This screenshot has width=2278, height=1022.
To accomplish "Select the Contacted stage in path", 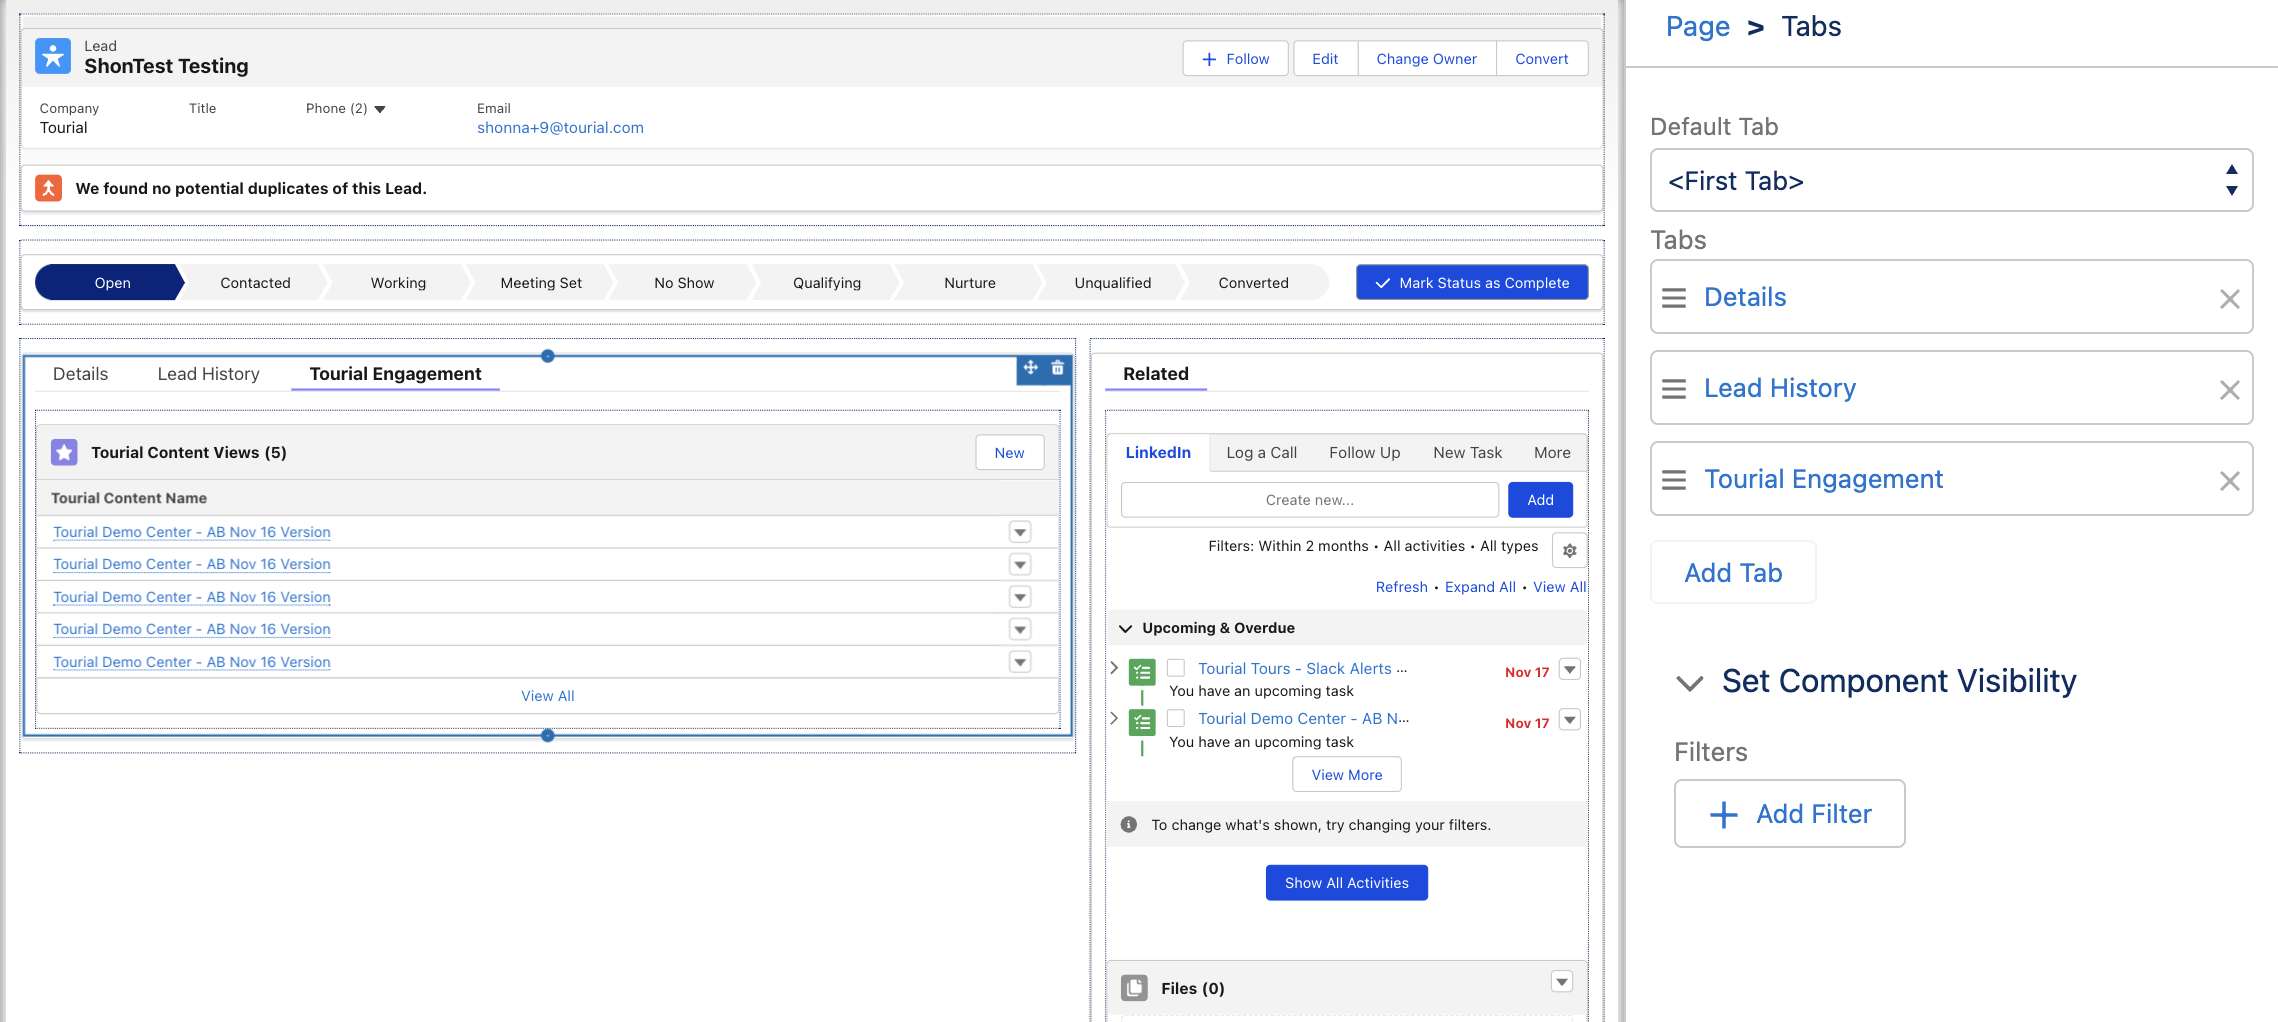I will coord(255,283).
